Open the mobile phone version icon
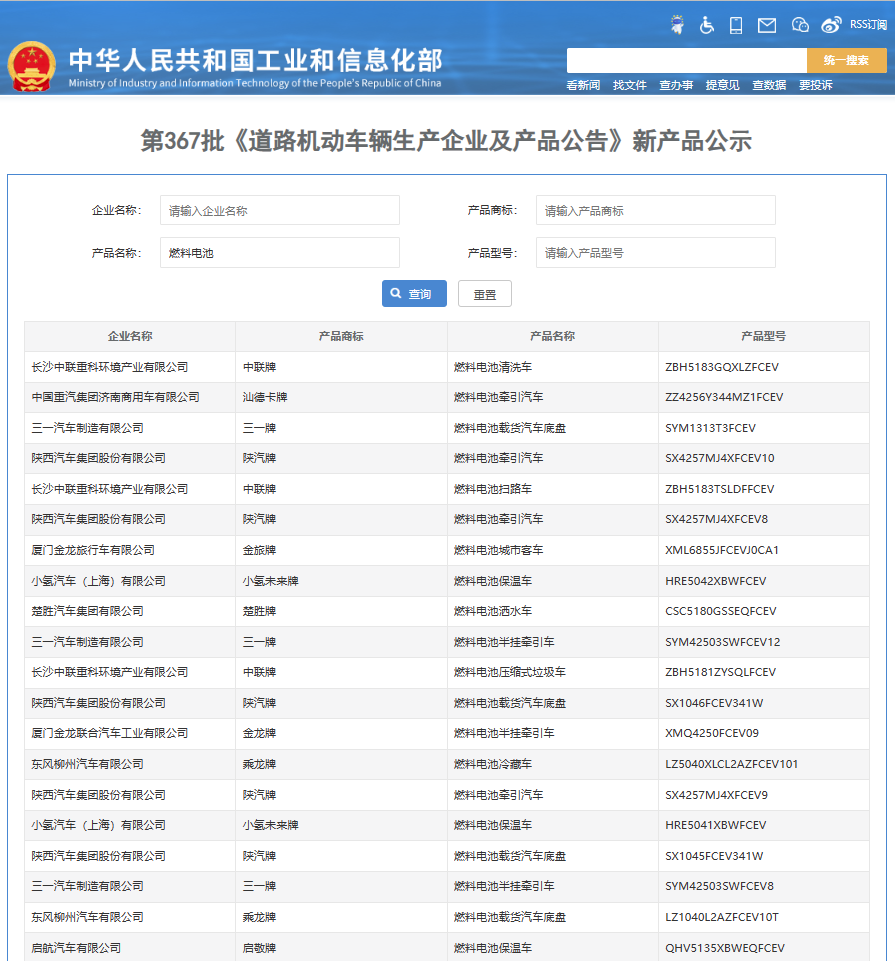The width and height of the screenshot is (895, 961). click(x=736, y=25)
